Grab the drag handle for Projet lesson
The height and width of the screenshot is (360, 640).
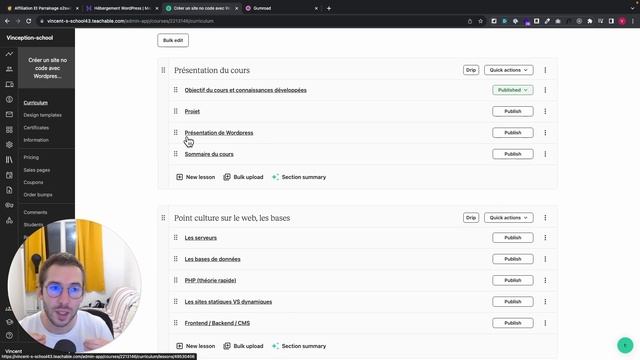click(176, 111)
